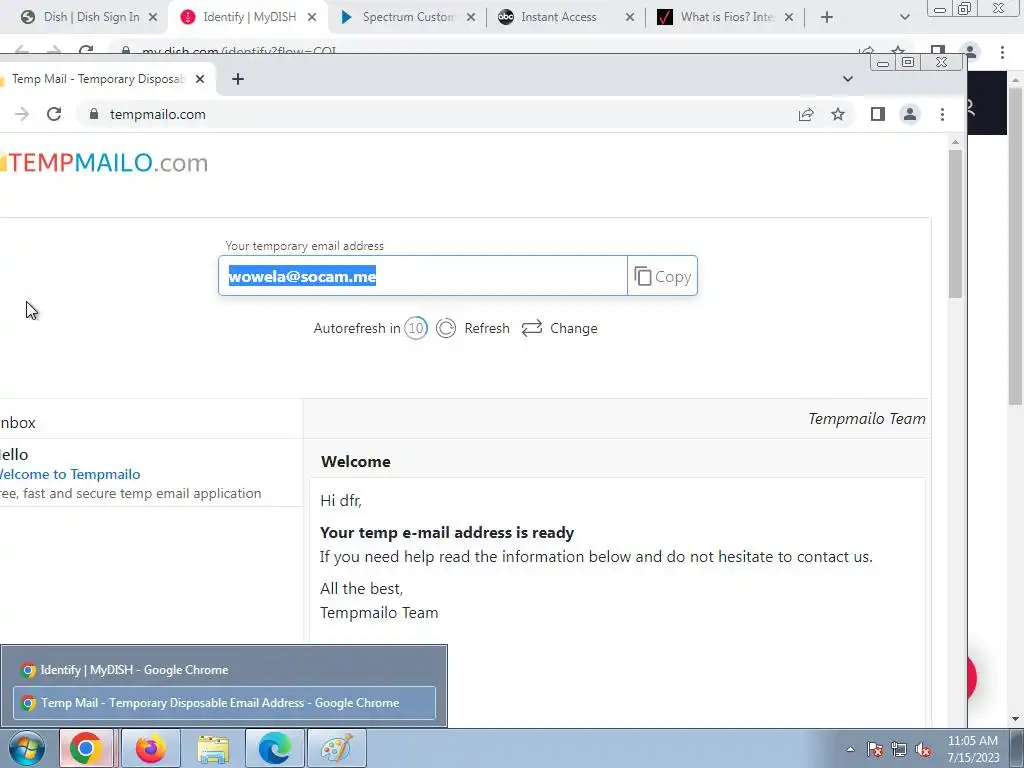Image resolution: width=1024 pixels, height=768 pixels.
Task: Bookmark tempmailo.com with star icon
Action: [838, 114]
